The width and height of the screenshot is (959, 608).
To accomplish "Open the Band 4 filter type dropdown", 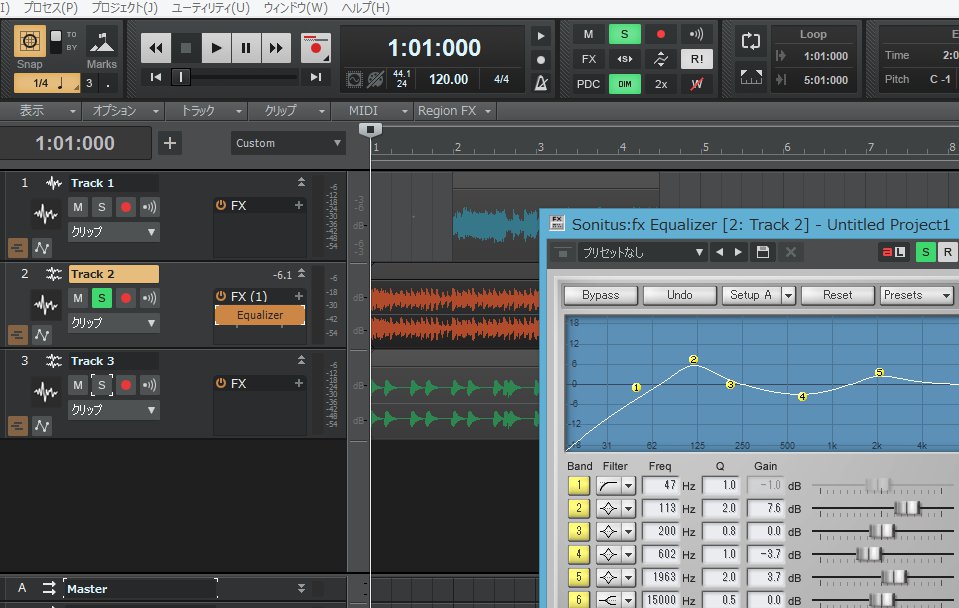I will 628,555.
